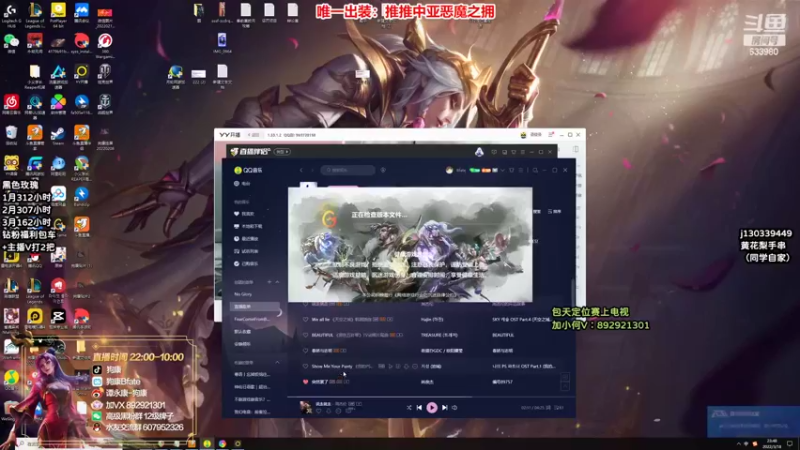Image resolution: width=800 pixels, height=450 pixels.
Task: Click the QQ Music playback progress bar
Action: (x=431, y=396)
